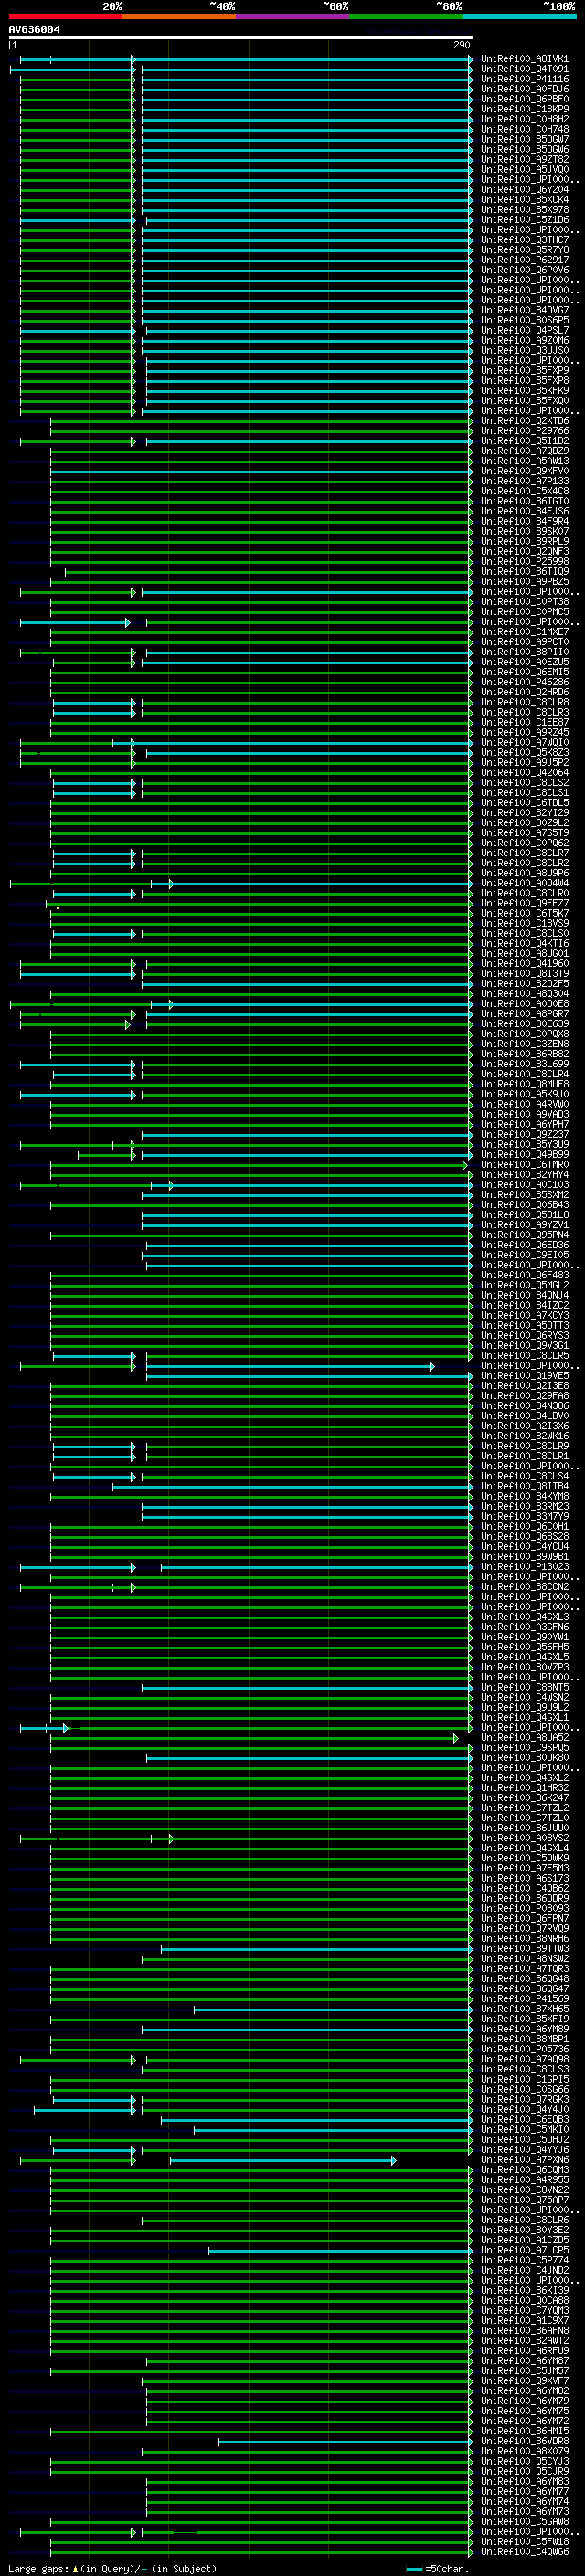
Task: Select hit label UniRef100_Q6F483
Action: pos(525,1276)
